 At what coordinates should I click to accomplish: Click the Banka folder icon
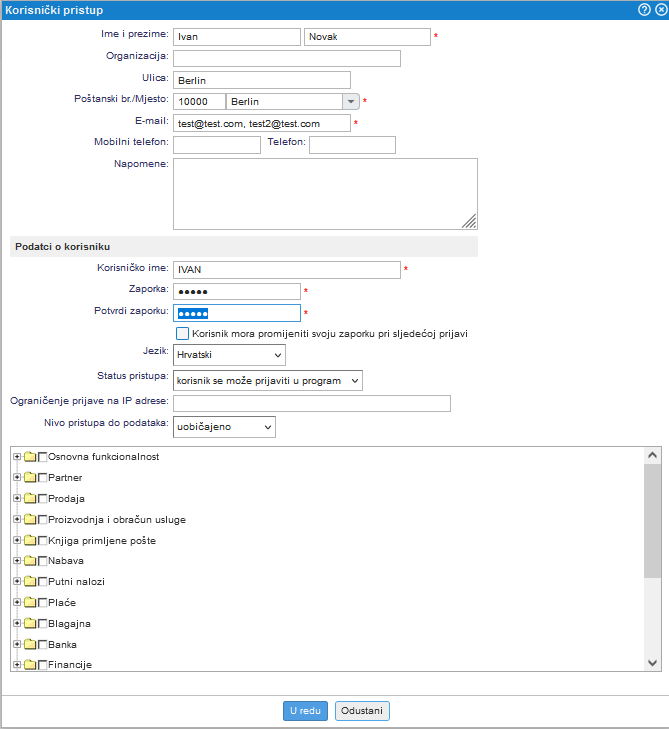30,644
